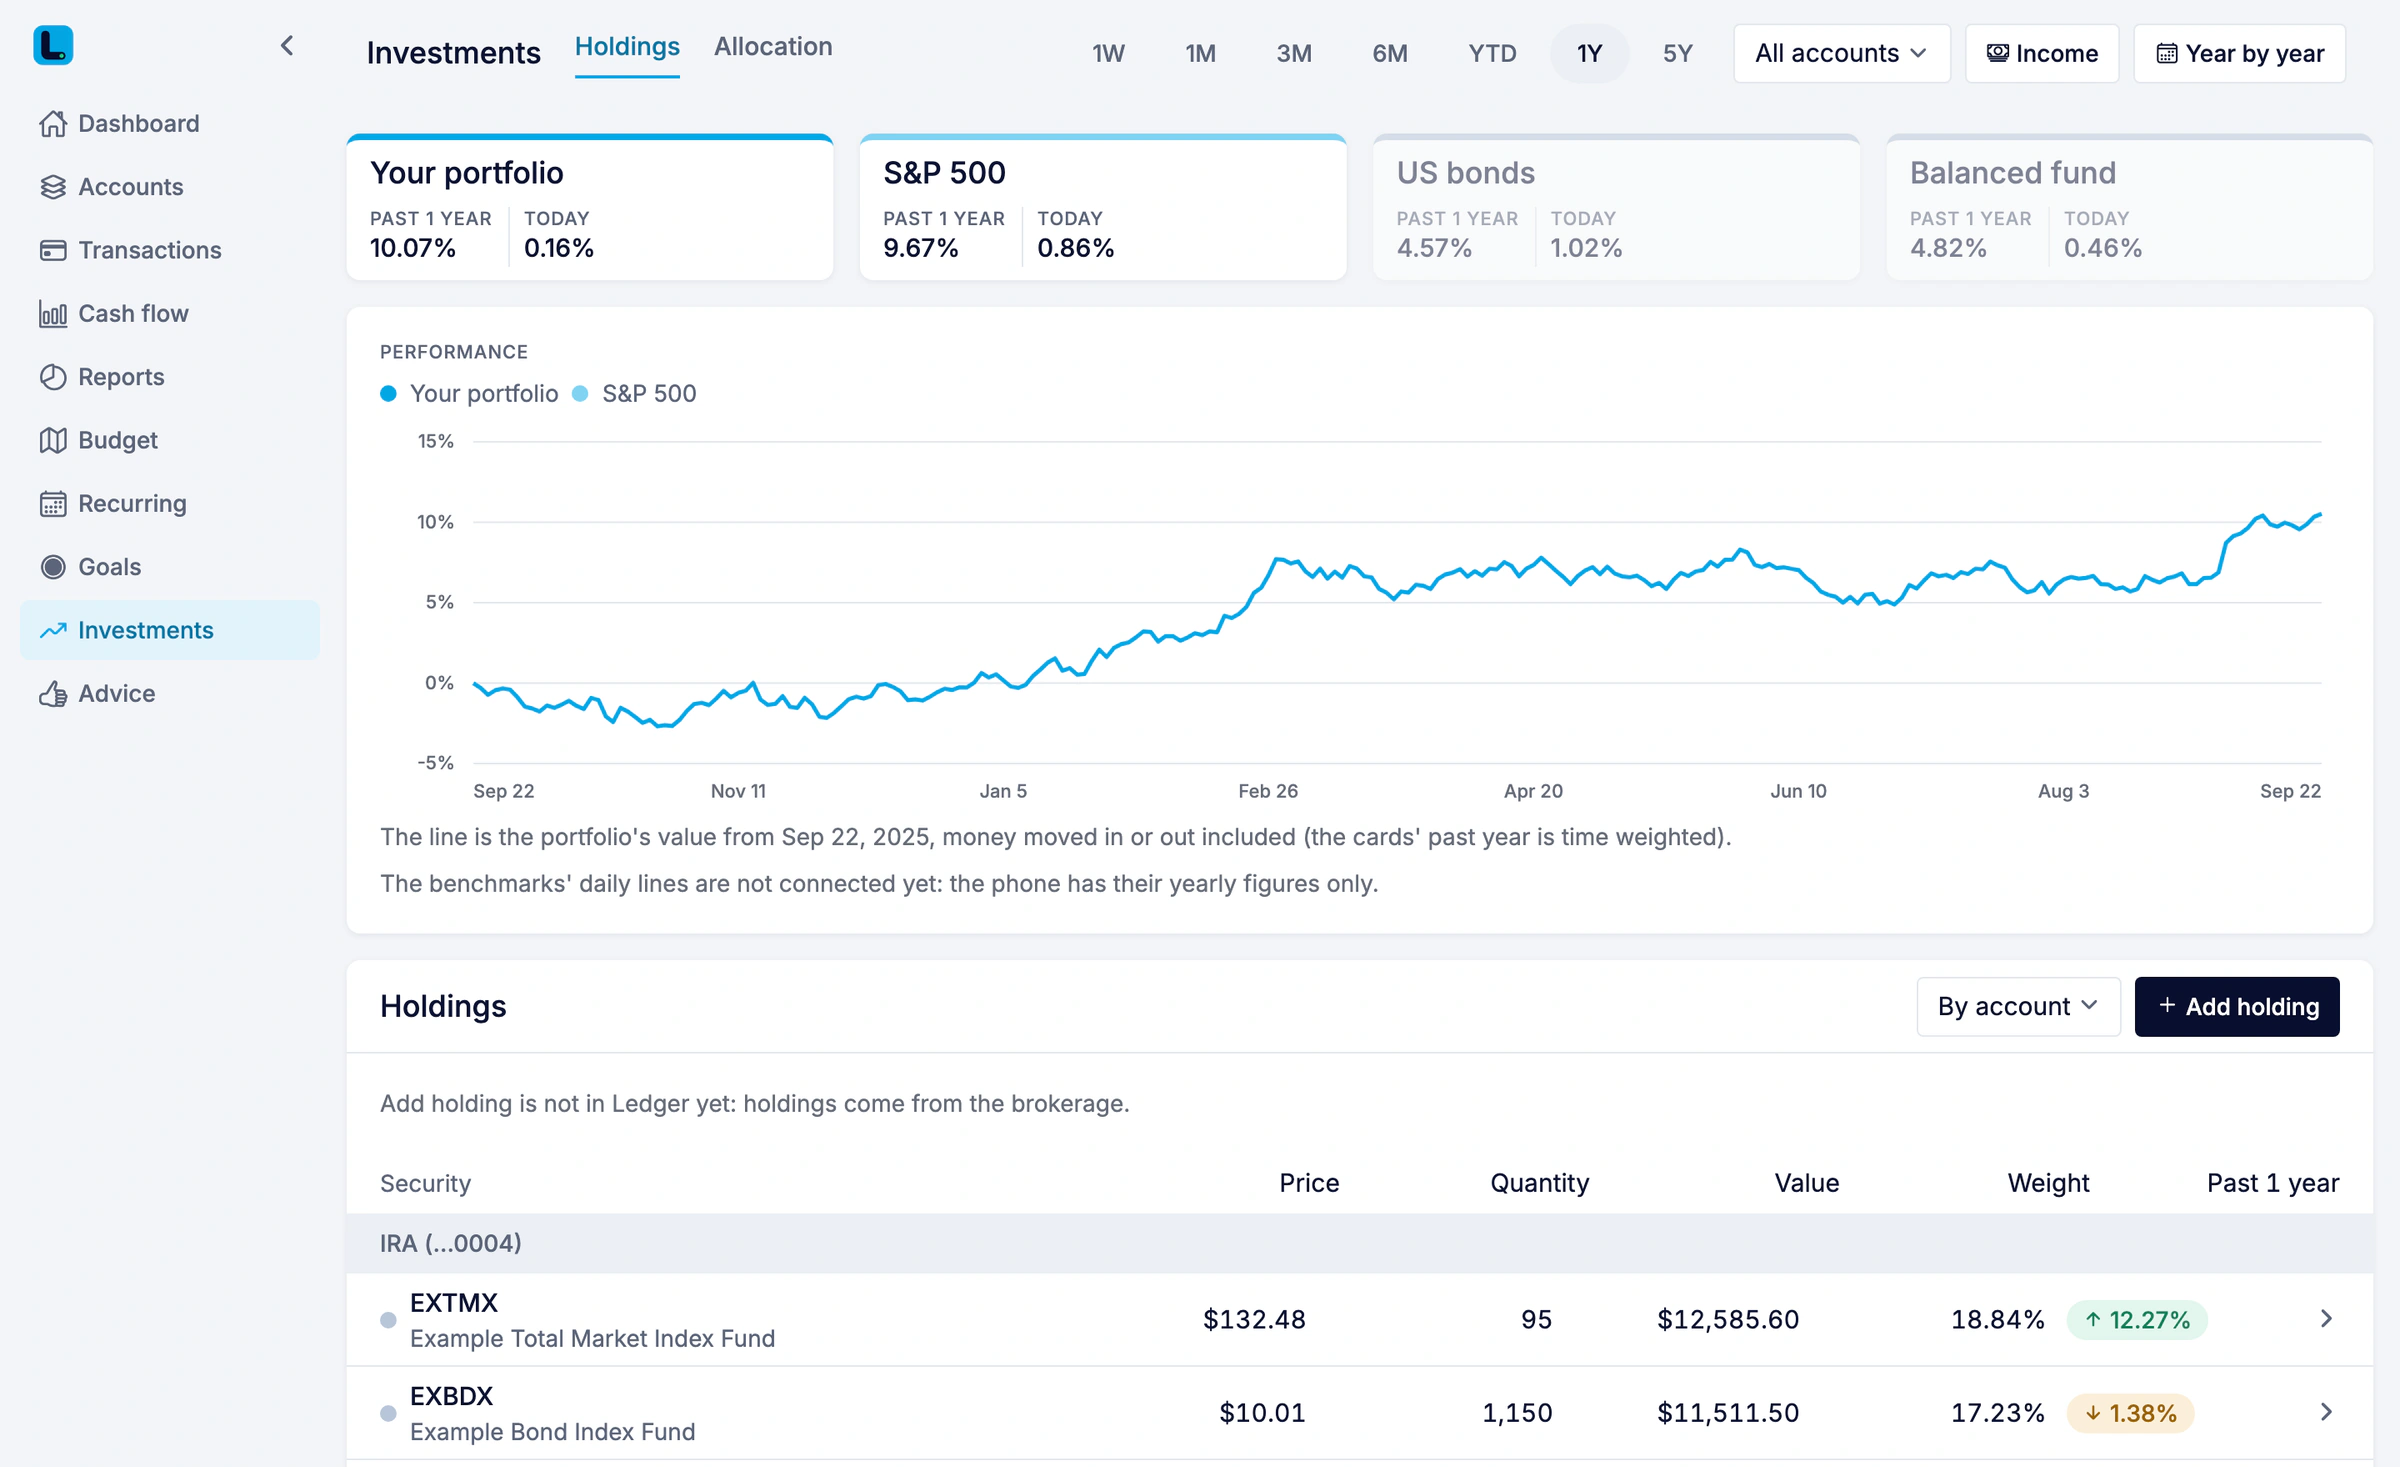This screenshot has height=1467, width=2400.
Task: Click the Goals target icon
Action: pyautogui.click(x=53, y=567)
